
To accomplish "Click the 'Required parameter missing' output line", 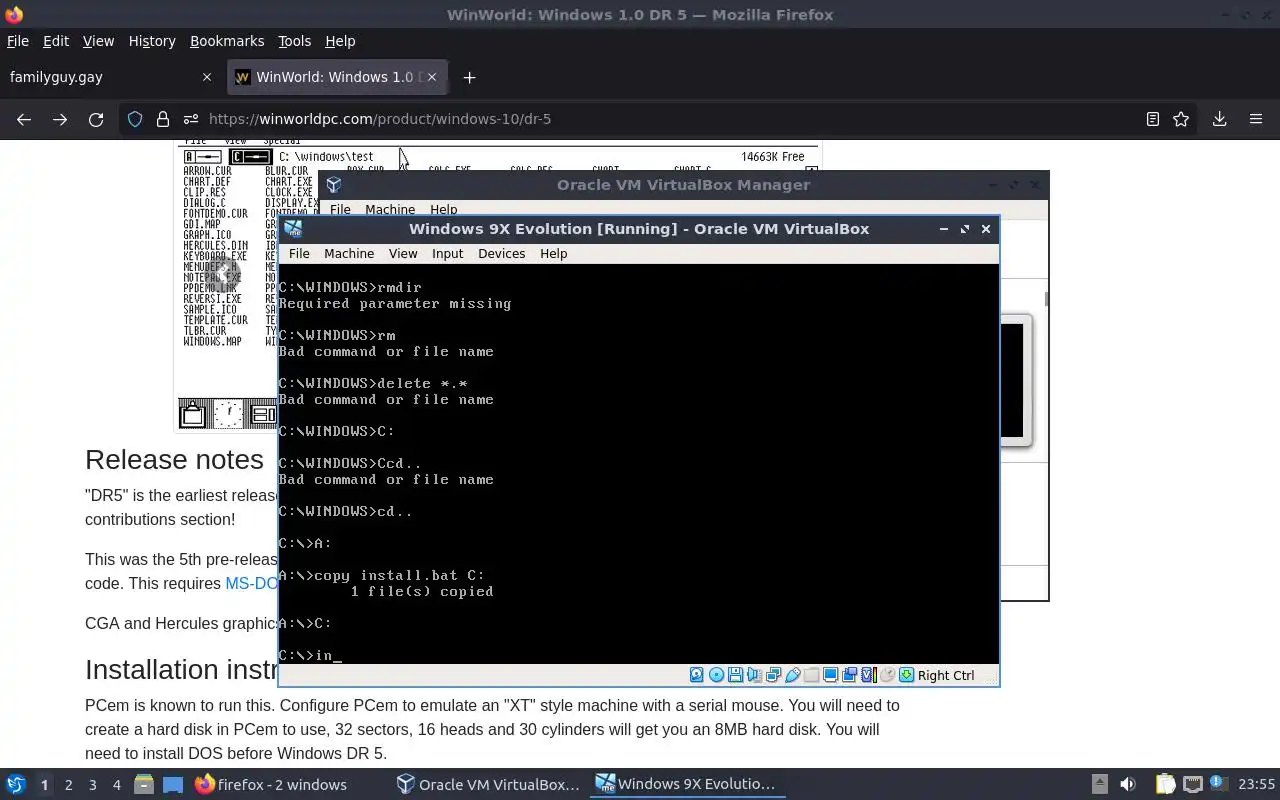I will (x=395, y=303).
